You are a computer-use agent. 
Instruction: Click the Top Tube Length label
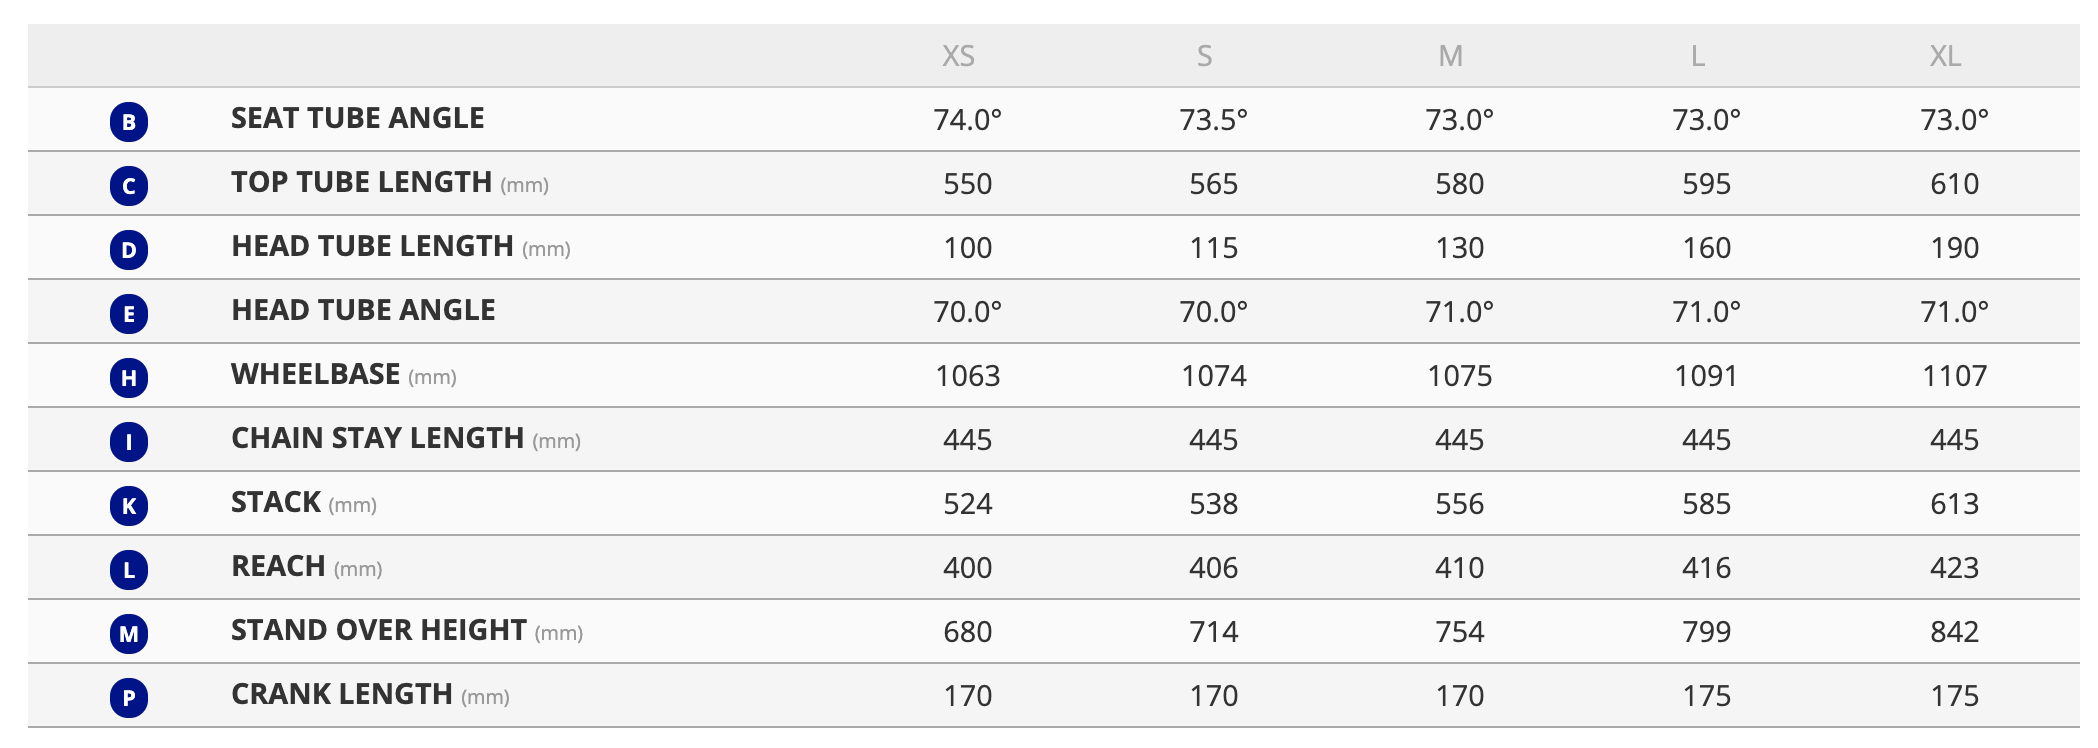click(x=361, y=182)
